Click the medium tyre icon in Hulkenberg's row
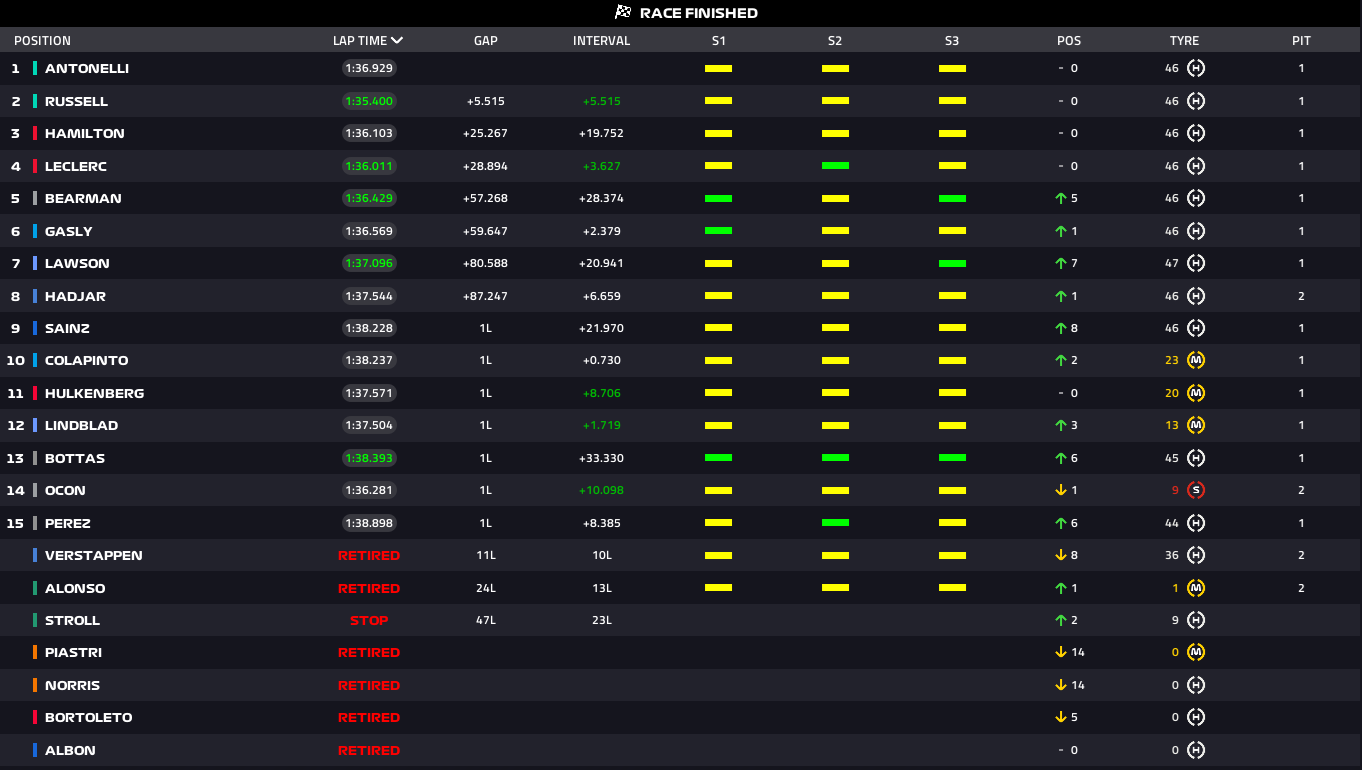The height and width of the screenshot is (770, 1362). (1195, 393)
